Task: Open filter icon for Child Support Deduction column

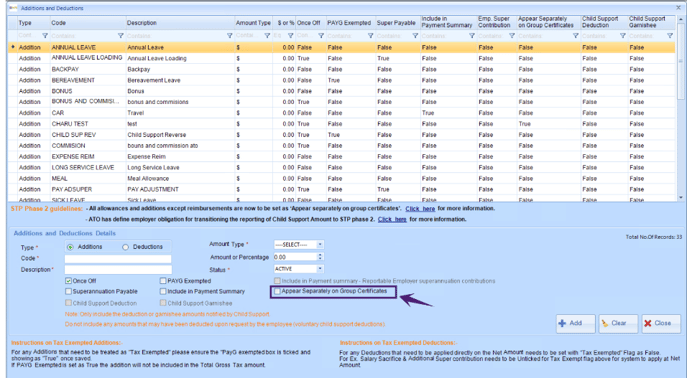Action: 622,35
